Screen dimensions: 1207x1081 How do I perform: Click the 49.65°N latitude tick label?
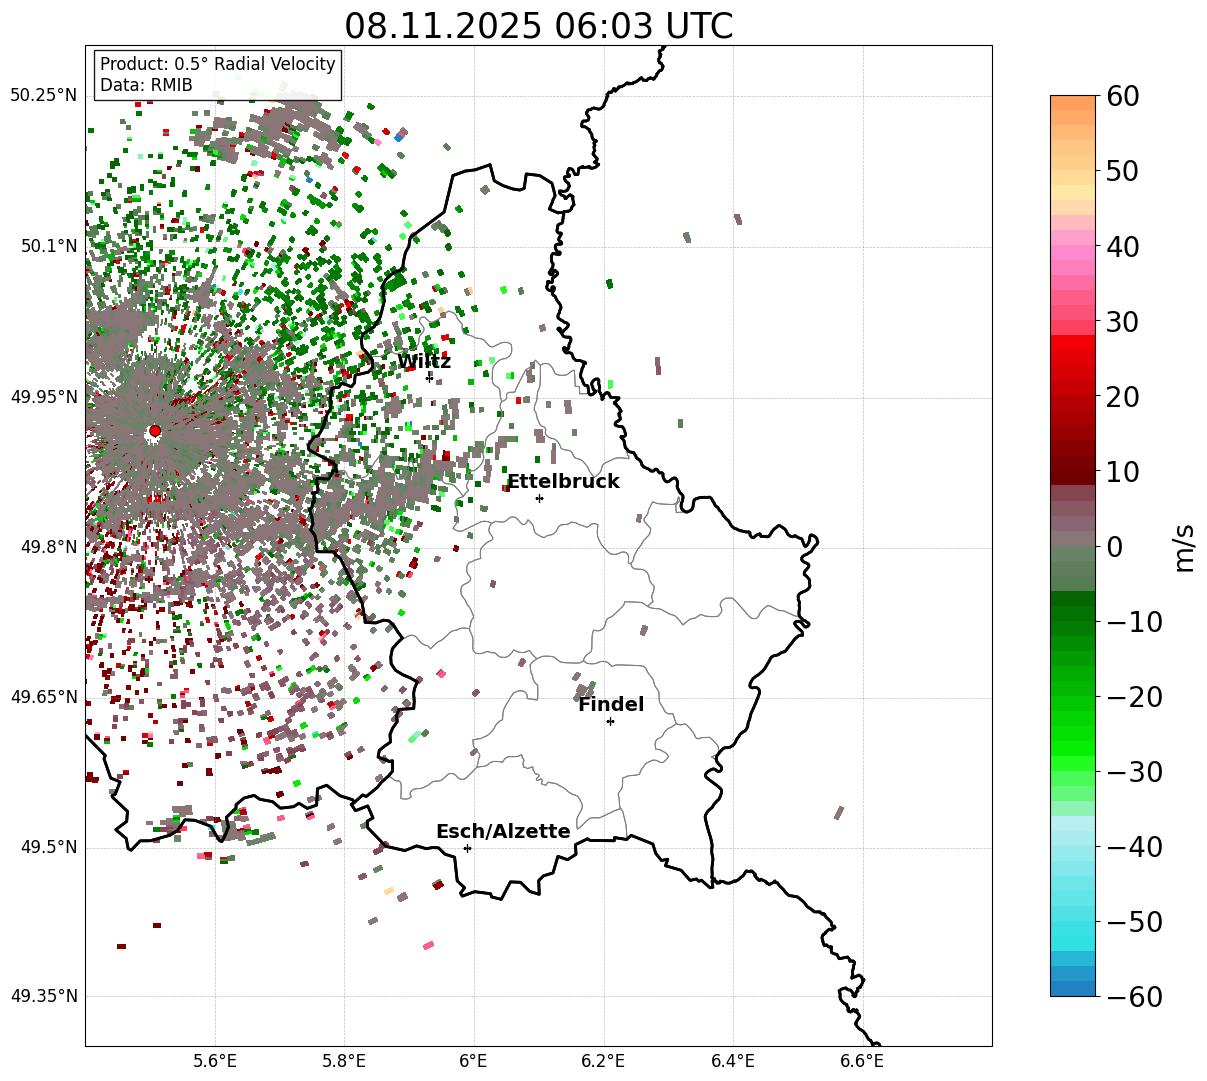[x=43, y=697]
